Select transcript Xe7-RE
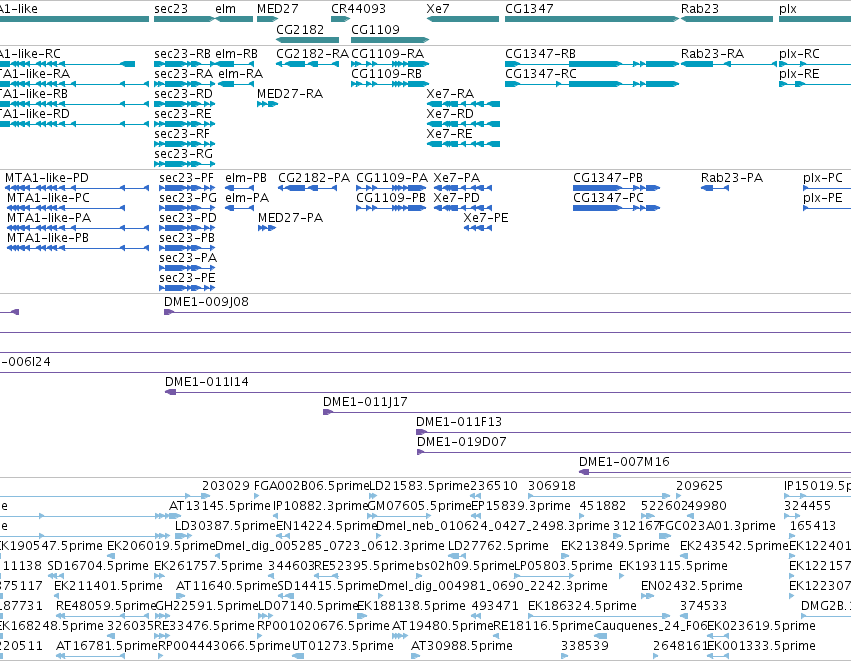The height and width of the screenshot is (661, 851). (x=449, y=134)
